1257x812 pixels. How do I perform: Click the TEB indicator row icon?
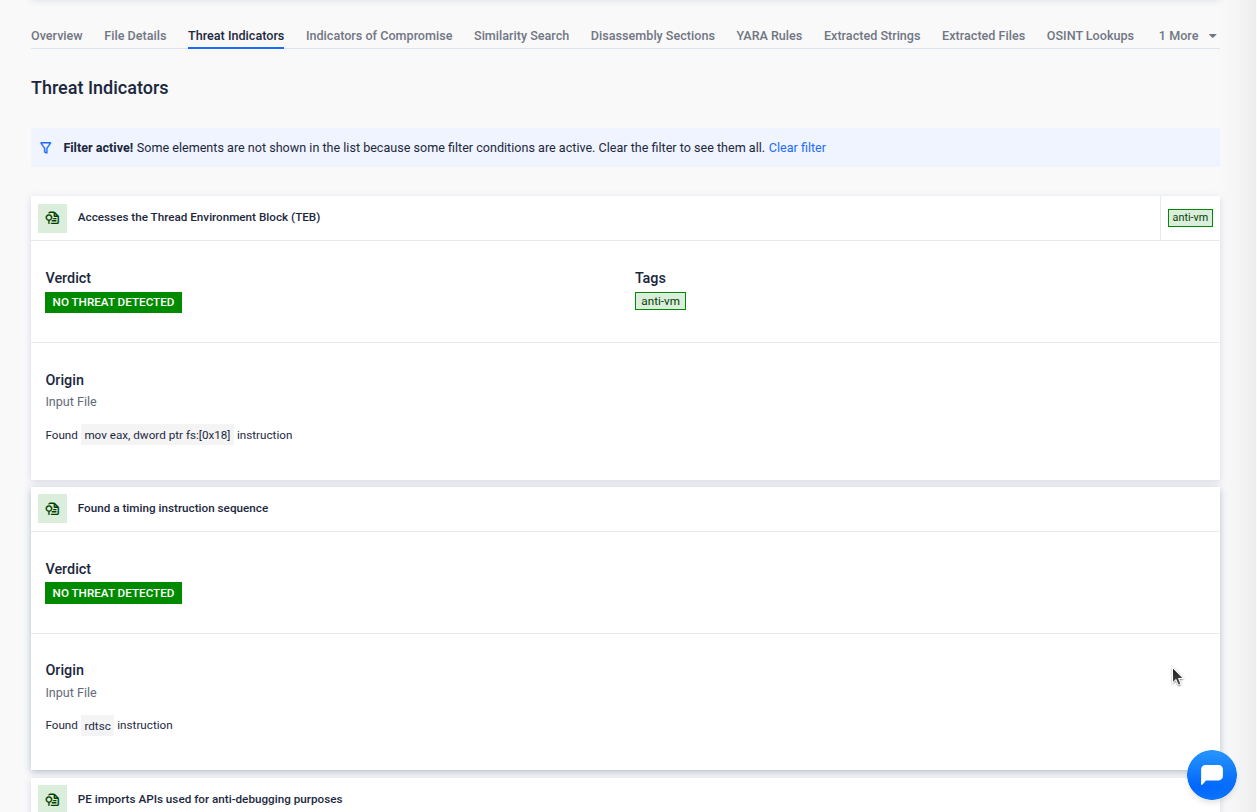(52, 218)
